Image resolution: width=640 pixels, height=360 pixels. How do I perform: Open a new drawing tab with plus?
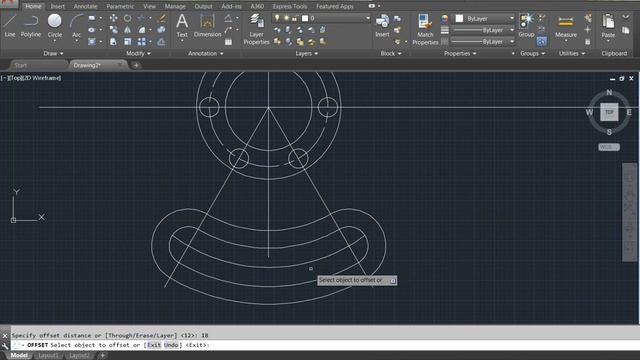point(136,65)
